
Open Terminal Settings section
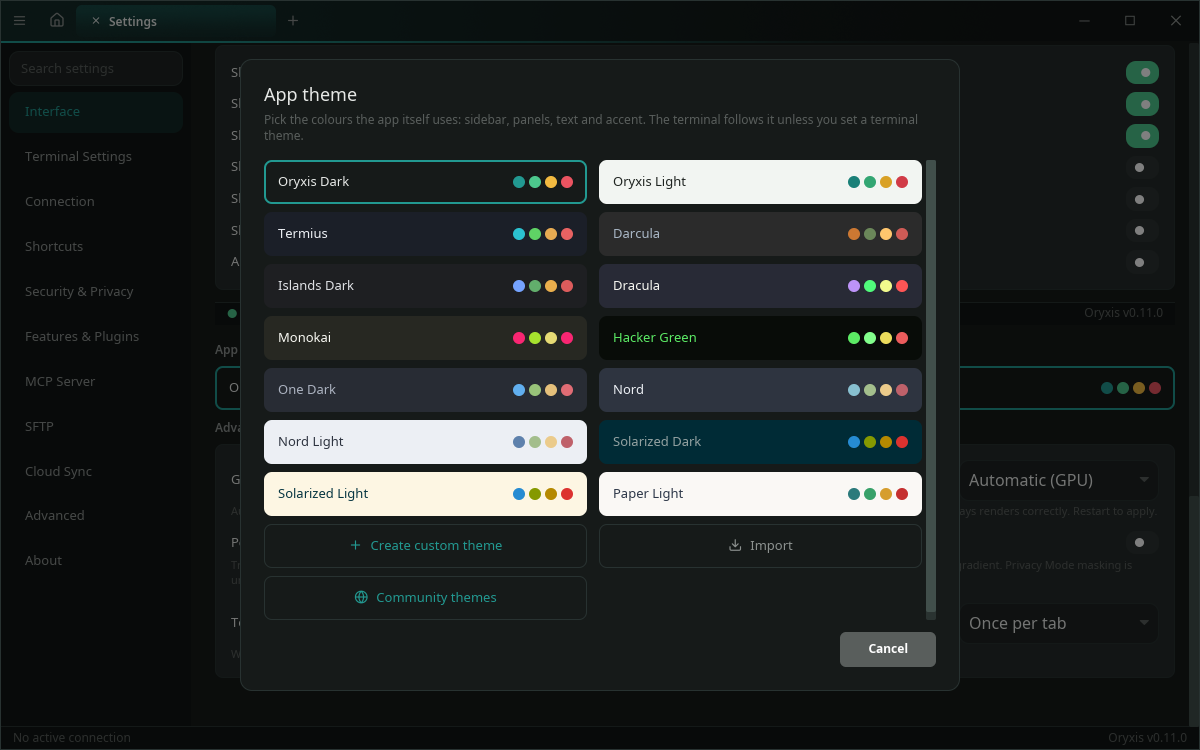[x=96, y=157]
